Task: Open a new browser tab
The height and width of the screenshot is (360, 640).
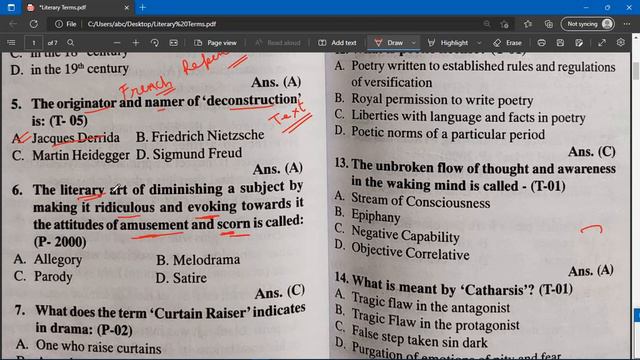Action: [x=142, y=7]
